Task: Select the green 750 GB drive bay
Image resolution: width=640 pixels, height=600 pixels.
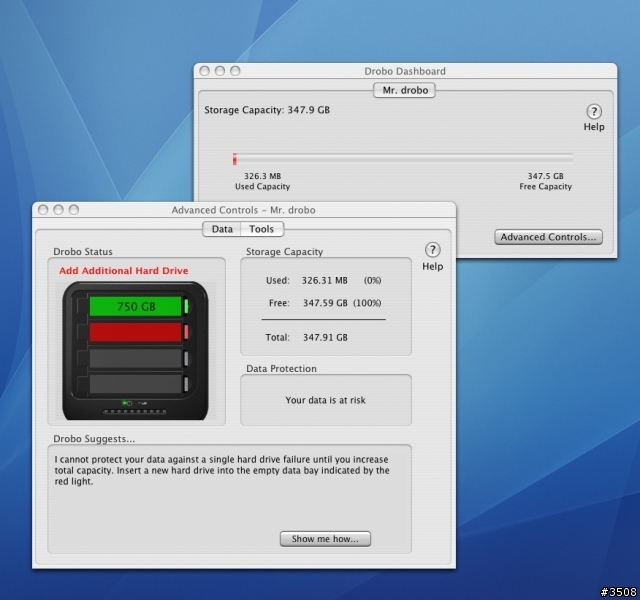Action: [x=135, y=307]
